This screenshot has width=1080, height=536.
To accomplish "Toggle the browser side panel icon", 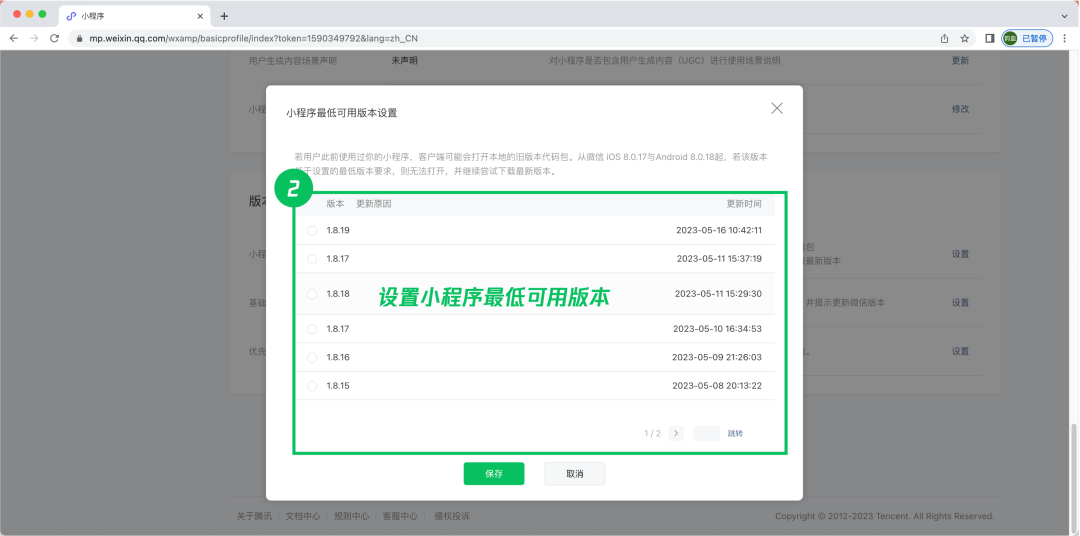I will [990, 39].
